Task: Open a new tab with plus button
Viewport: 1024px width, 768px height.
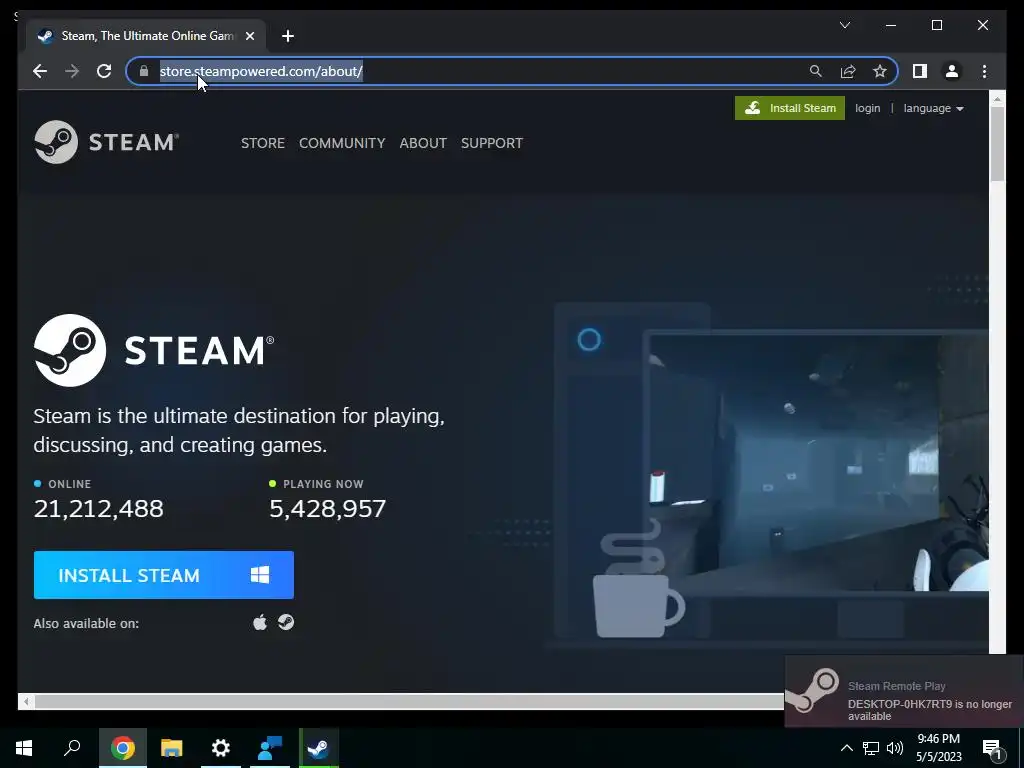Action: 287,36
